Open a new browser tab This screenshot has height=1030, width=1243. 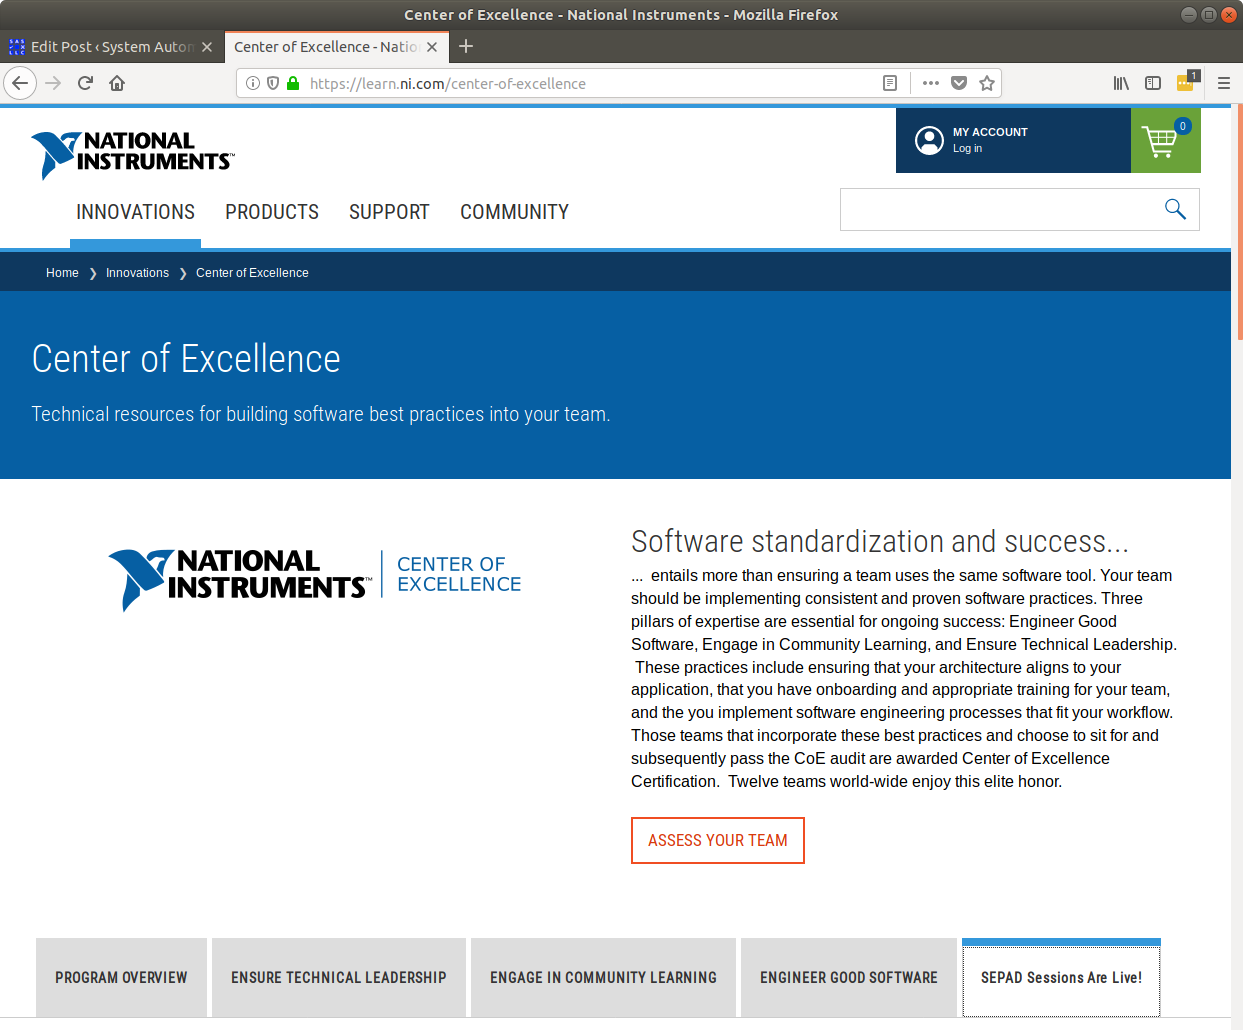point(466,46)
